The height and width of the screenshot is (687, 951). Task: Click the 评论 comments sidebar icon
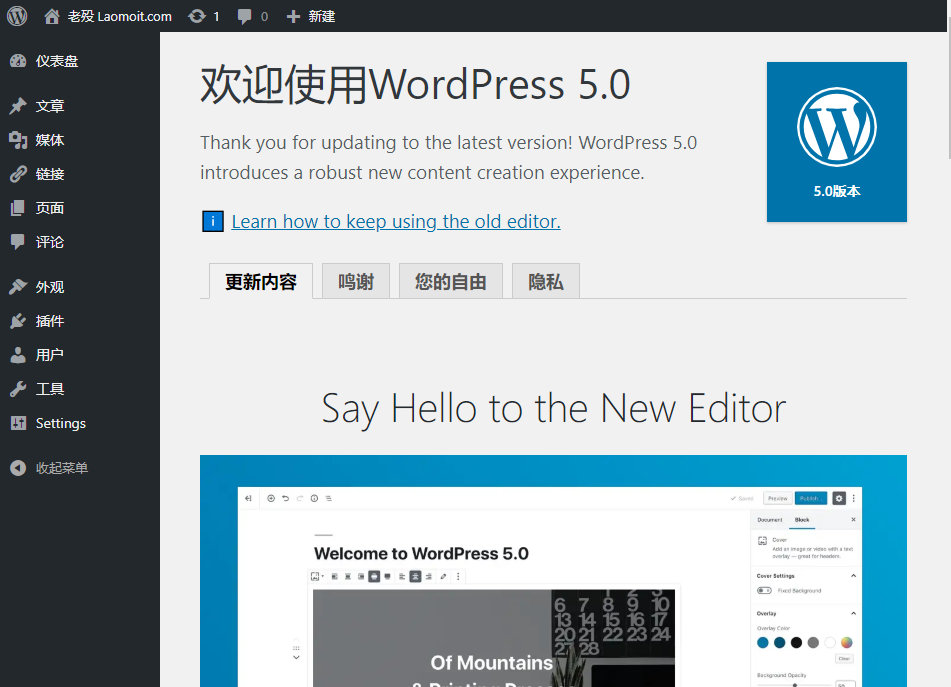(x=18, y=242)
